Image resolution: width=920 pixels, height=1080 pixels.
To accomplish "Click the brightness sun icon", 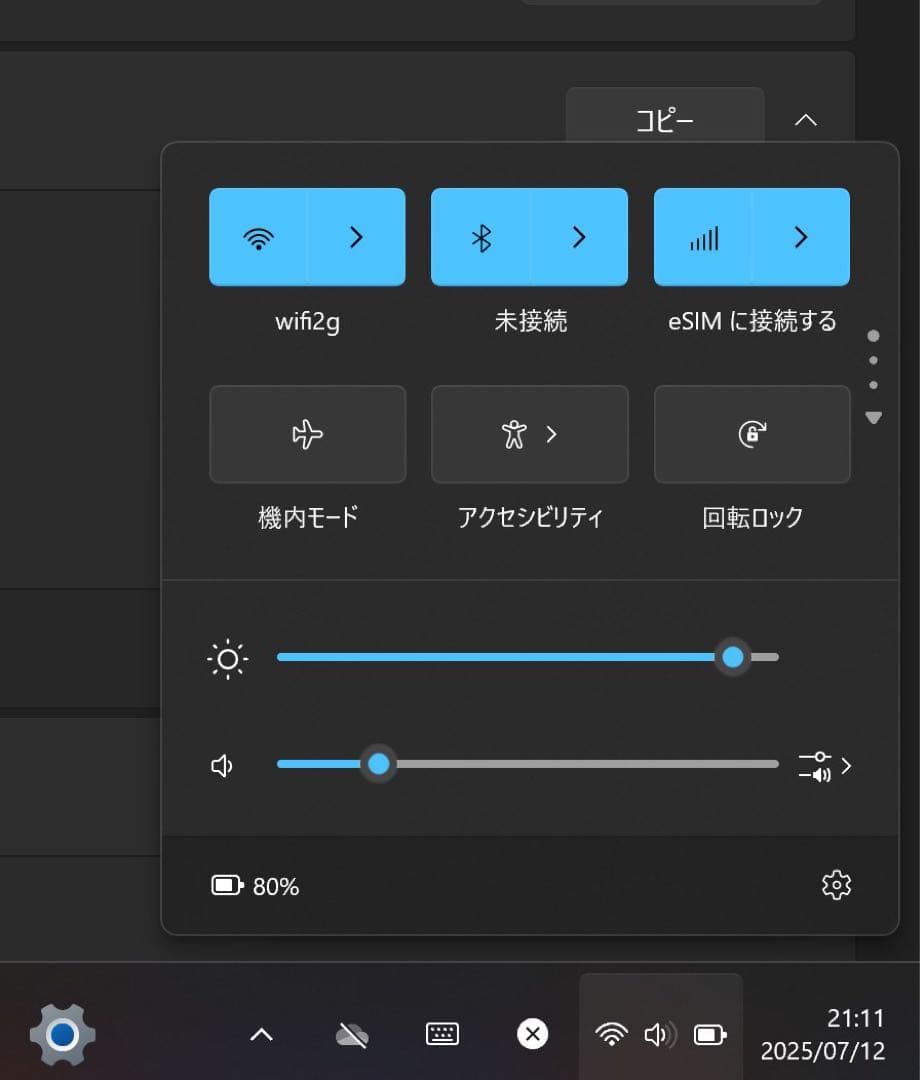I will pos(228,658).
